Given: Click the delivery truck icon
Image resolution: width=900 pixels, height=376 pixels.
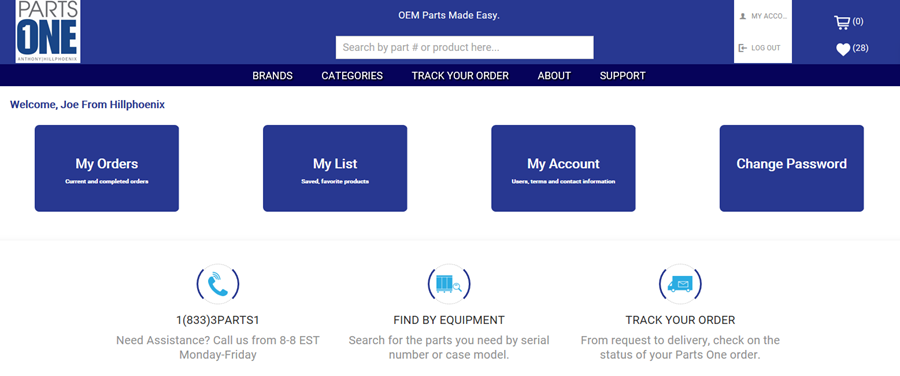Looking at the screenshot, I should click(x=680, y=284).
